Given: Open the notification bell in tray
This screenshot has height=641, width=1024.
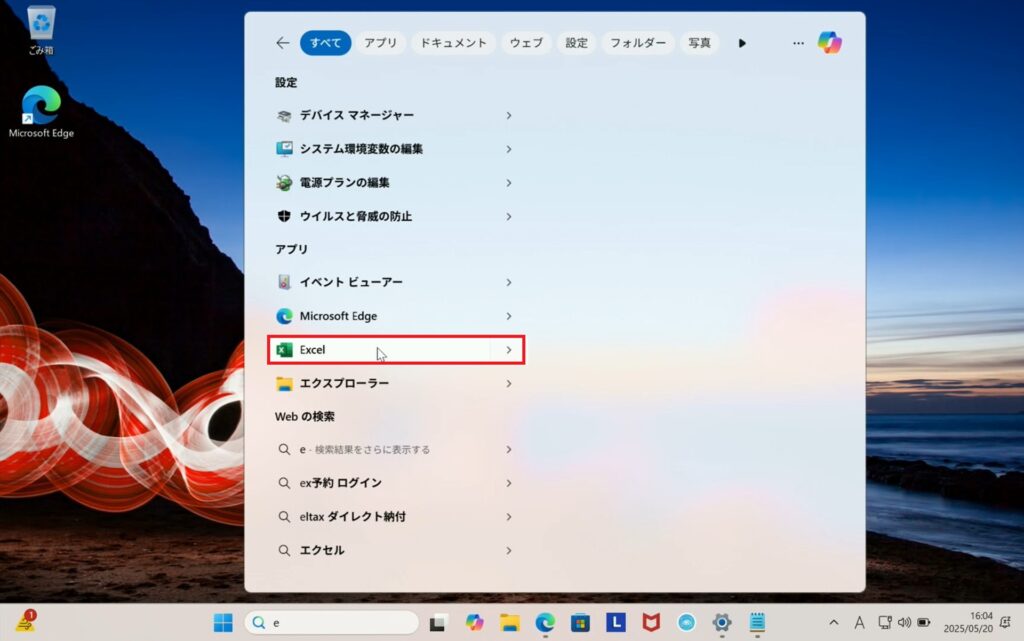Looking at the screenshot, I should (1006, 622).
